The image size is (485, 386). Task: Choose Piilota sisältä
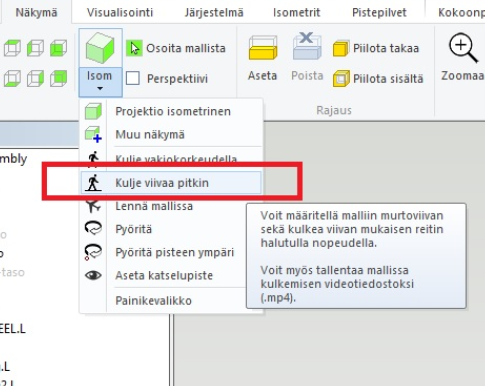coord(378,79)
